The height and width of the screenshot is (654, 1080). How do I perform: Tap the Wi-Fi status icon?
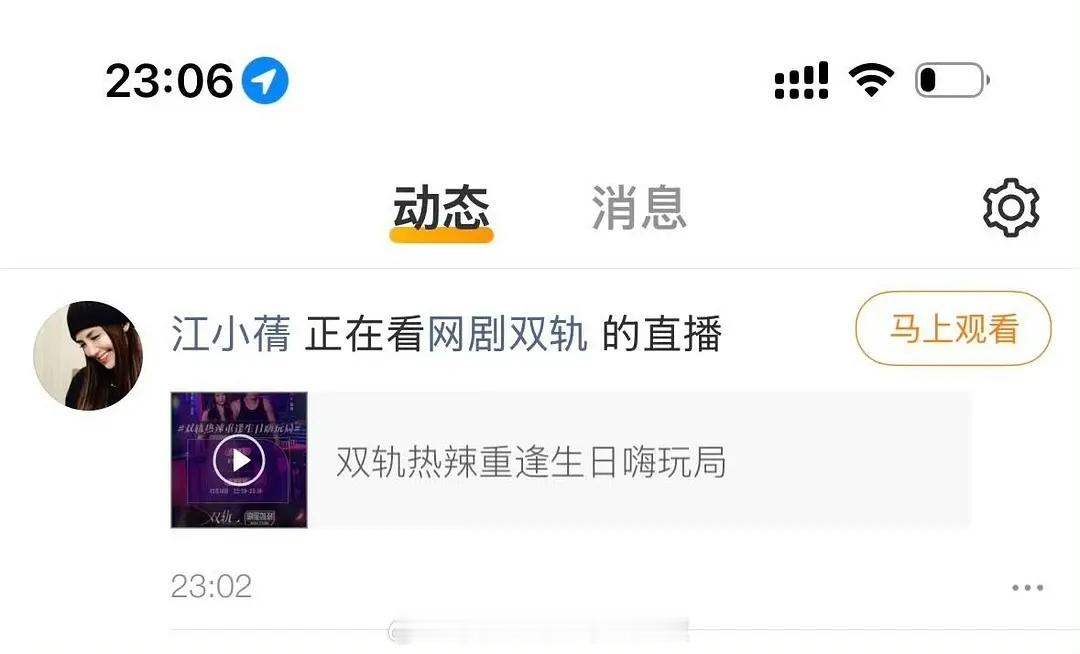pos(871,80)
